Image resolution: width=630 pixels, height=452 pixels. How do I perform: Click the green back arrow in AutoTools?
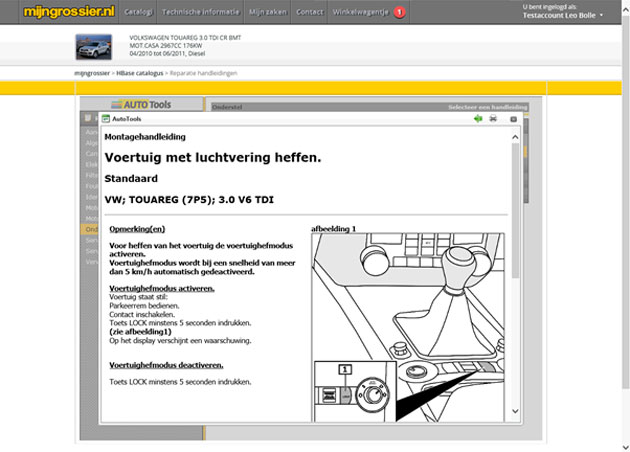pos(478,119)
